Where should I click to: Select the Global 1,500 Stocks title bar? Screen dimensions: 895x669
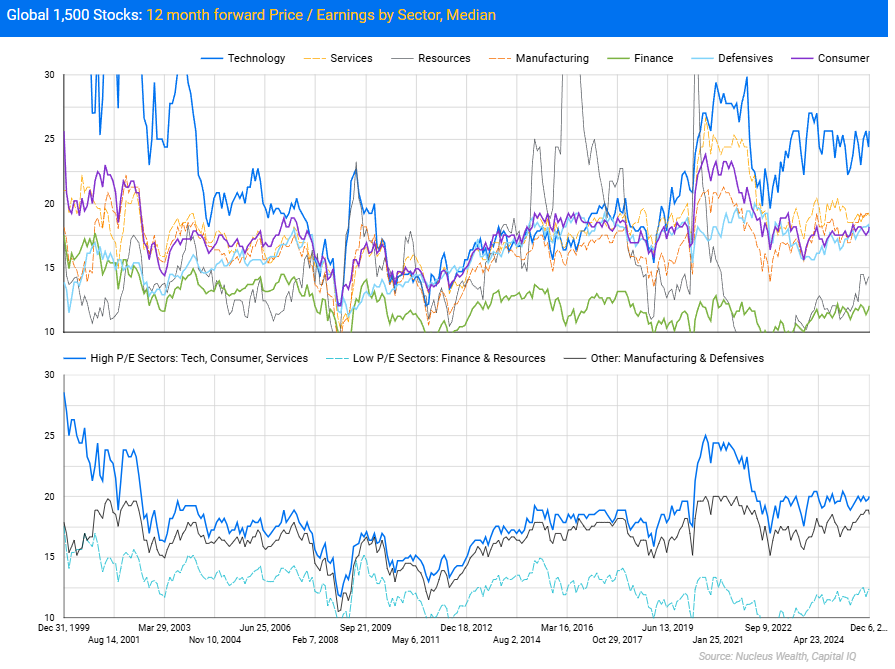[x=73, y=16]
